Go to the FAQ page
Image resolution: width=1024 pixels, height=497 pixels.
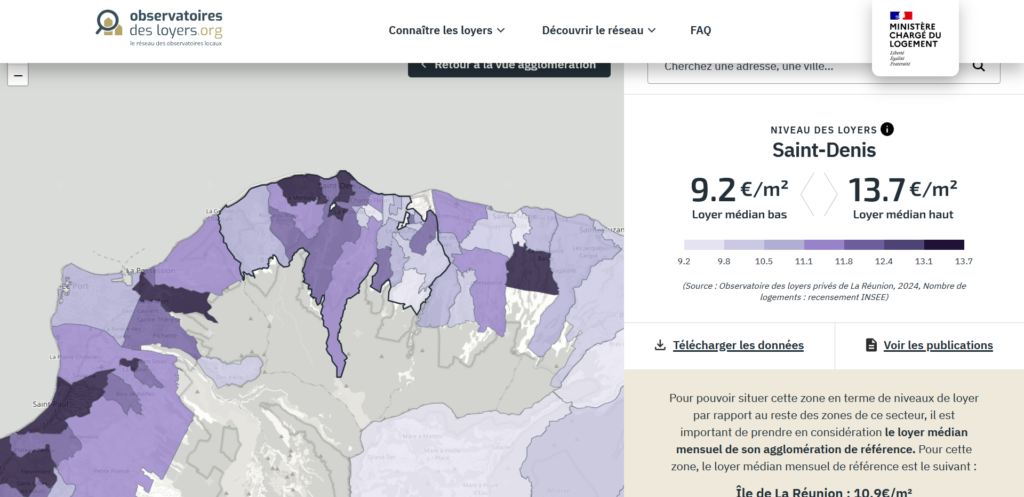[700, 30]
